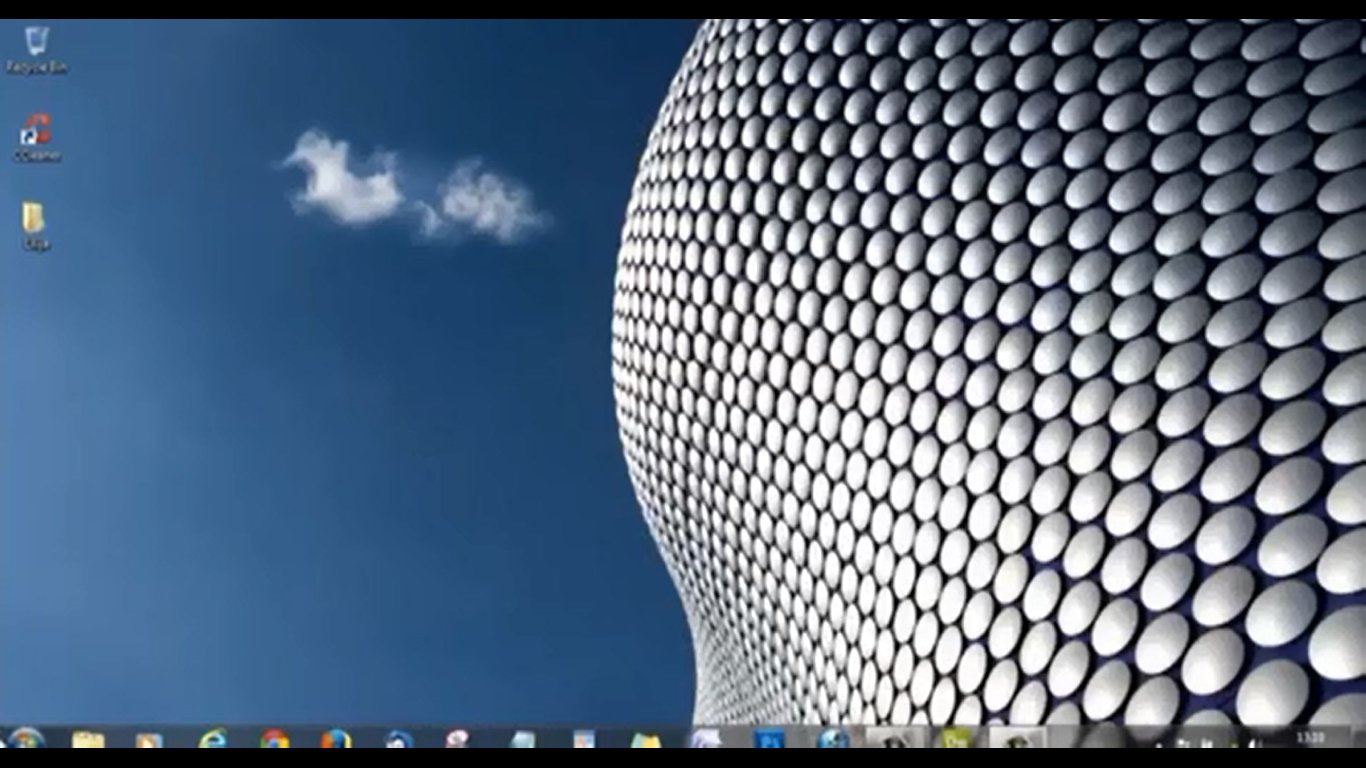Open the Recycle Bin desktop icon

point(36,49)
